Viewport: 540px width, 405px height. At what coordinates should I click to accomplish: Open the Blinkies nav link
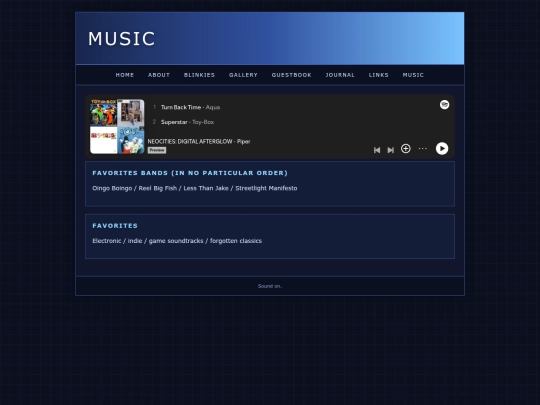click(199, 75)
